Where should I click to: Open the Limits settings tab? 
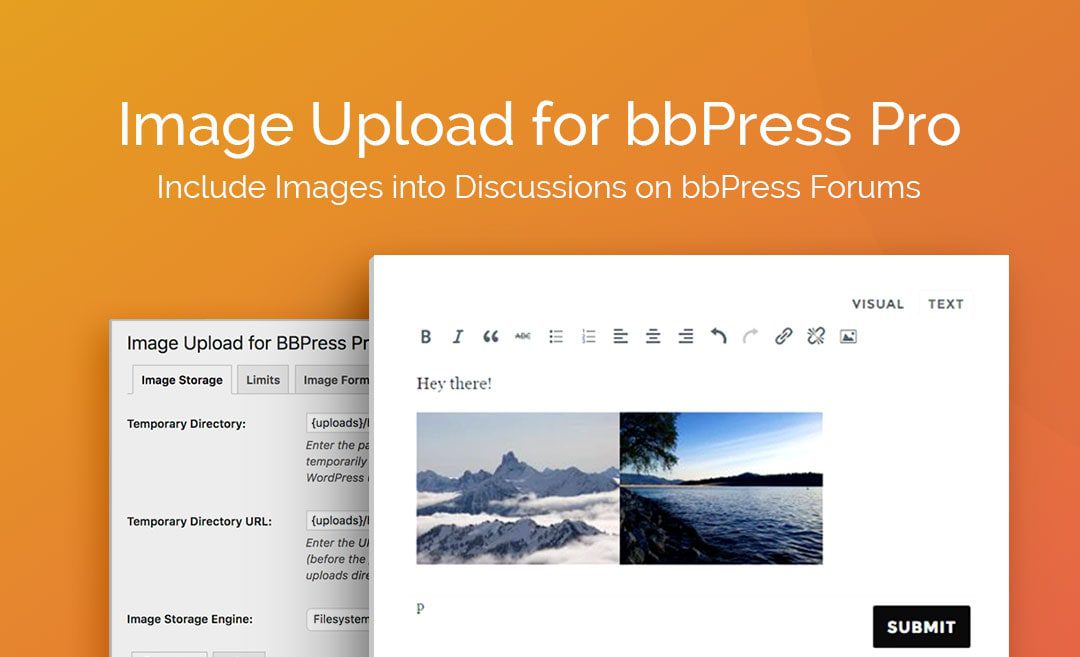[x=262, y=379]
